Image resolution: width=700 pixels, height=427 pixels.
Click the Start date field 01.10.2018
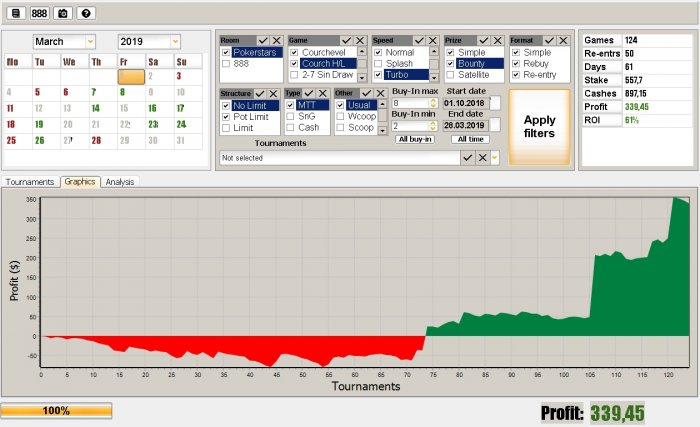465,103
